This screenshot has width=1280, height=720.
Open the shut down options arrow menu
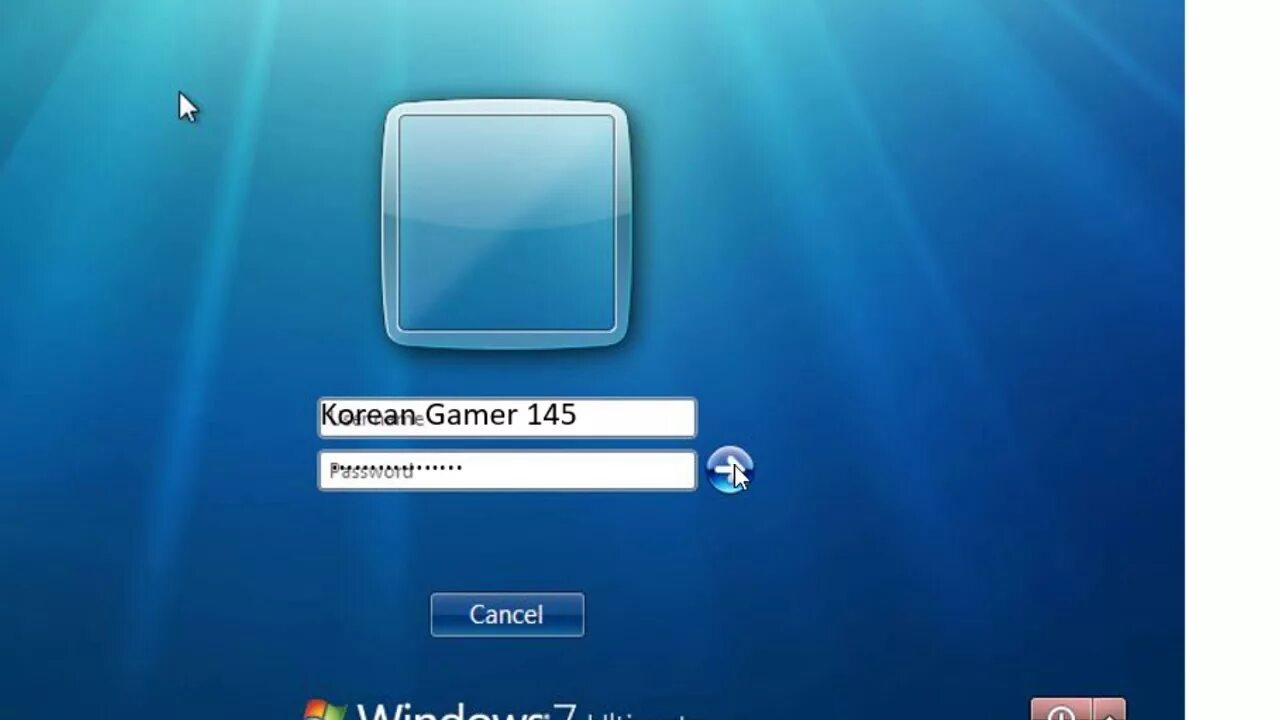click(x=1109, y=711)
